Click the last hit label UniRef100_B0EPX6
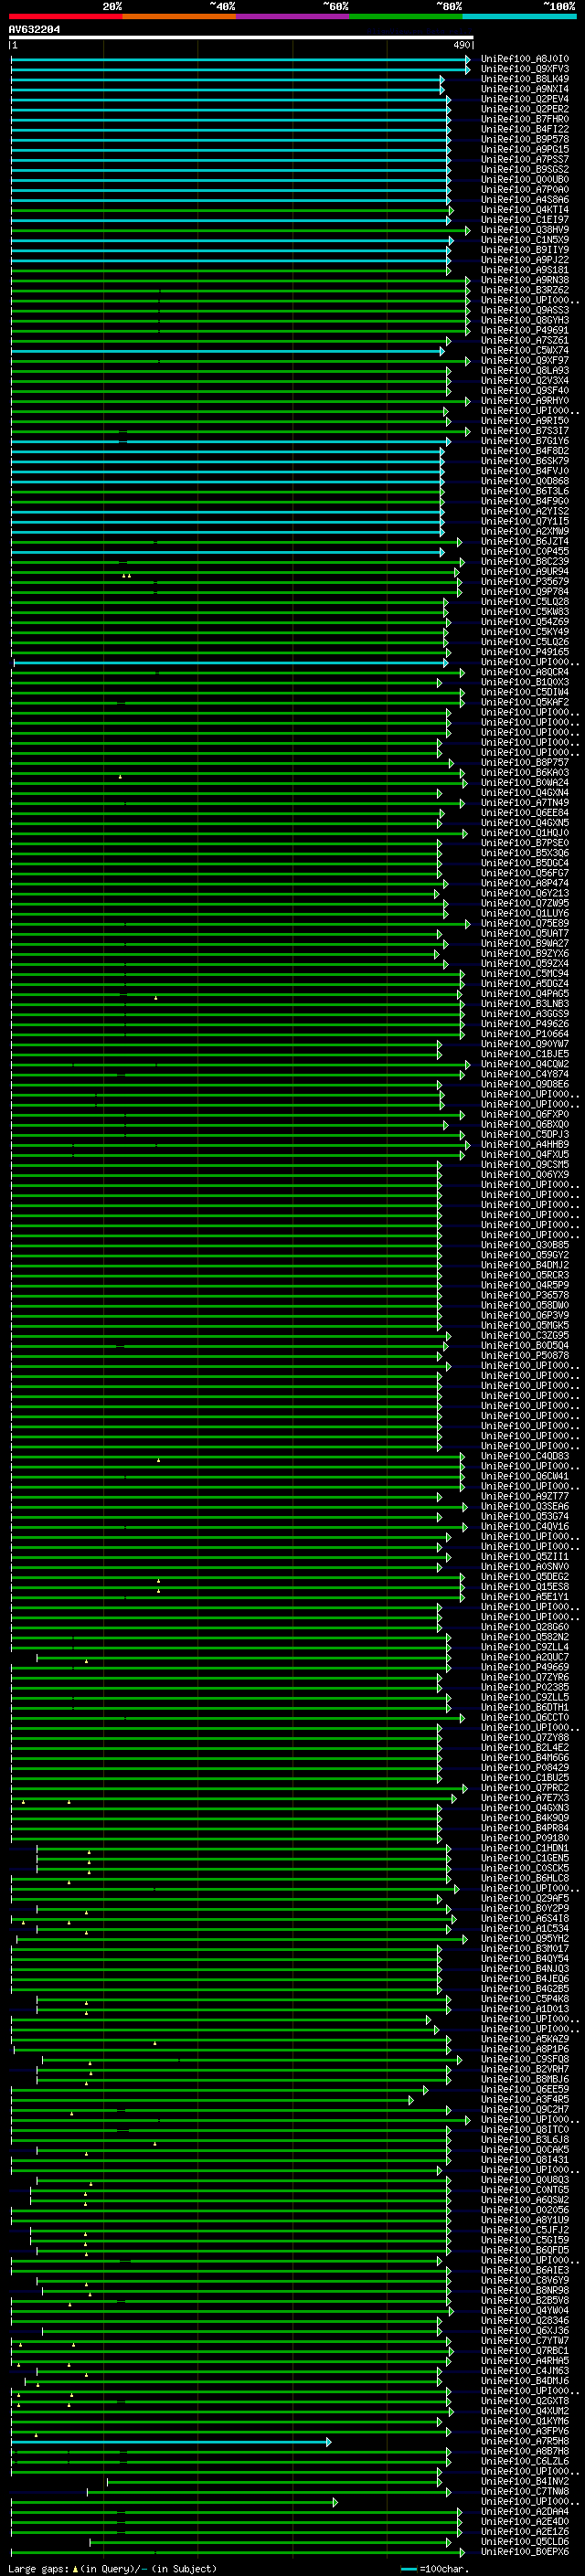 [x=525, y=2552]
